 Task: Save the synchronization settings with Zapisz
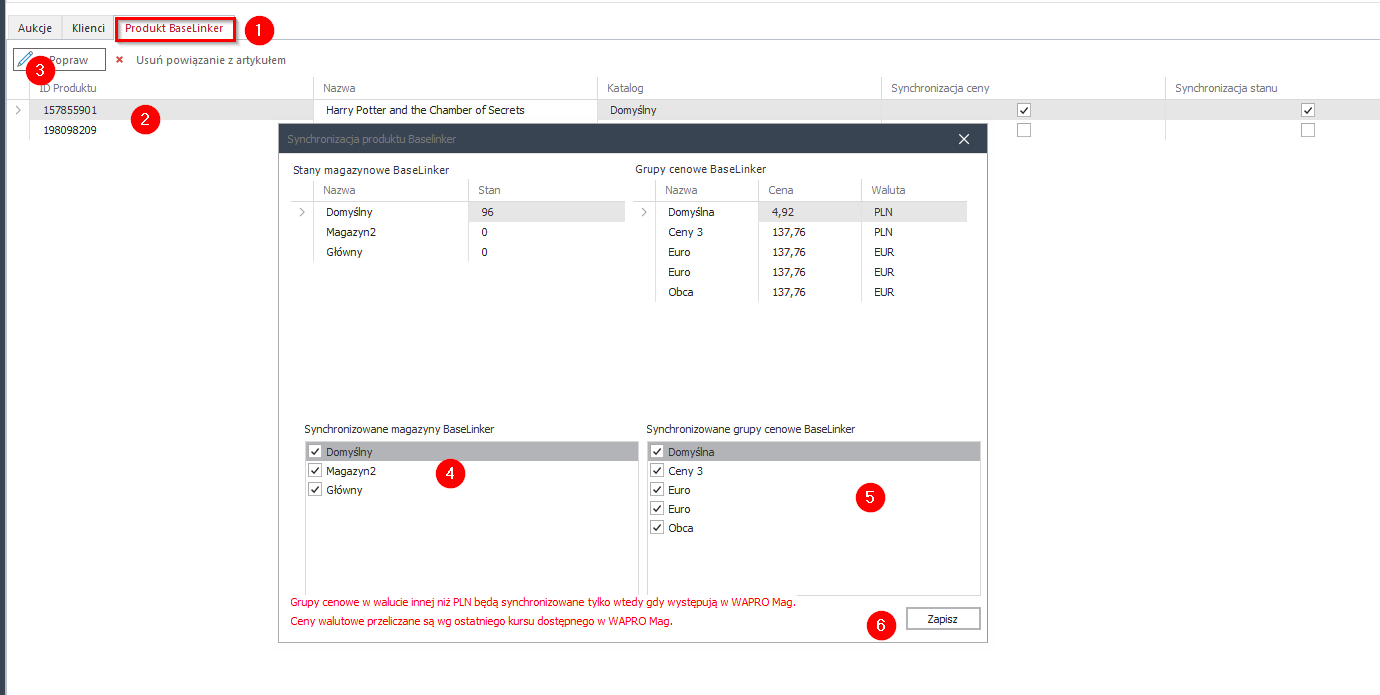point(943,619)
